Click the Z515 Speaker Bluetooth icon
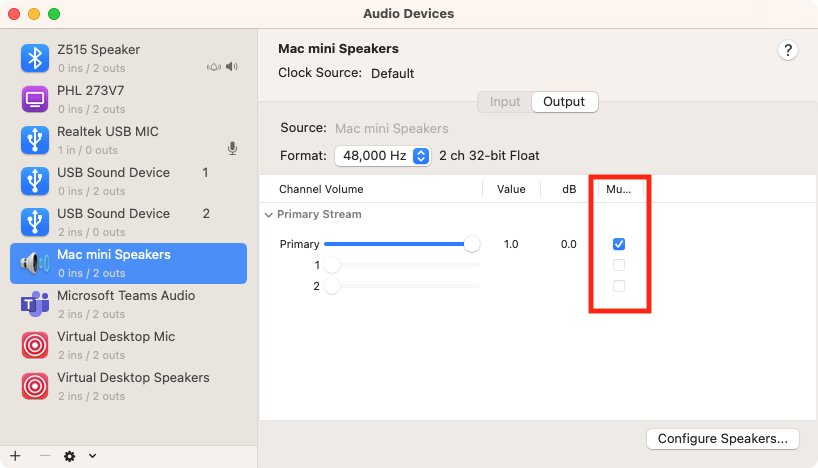Image resolution: width=818 pixels, height=468 pixels. [x=35, y=58]
